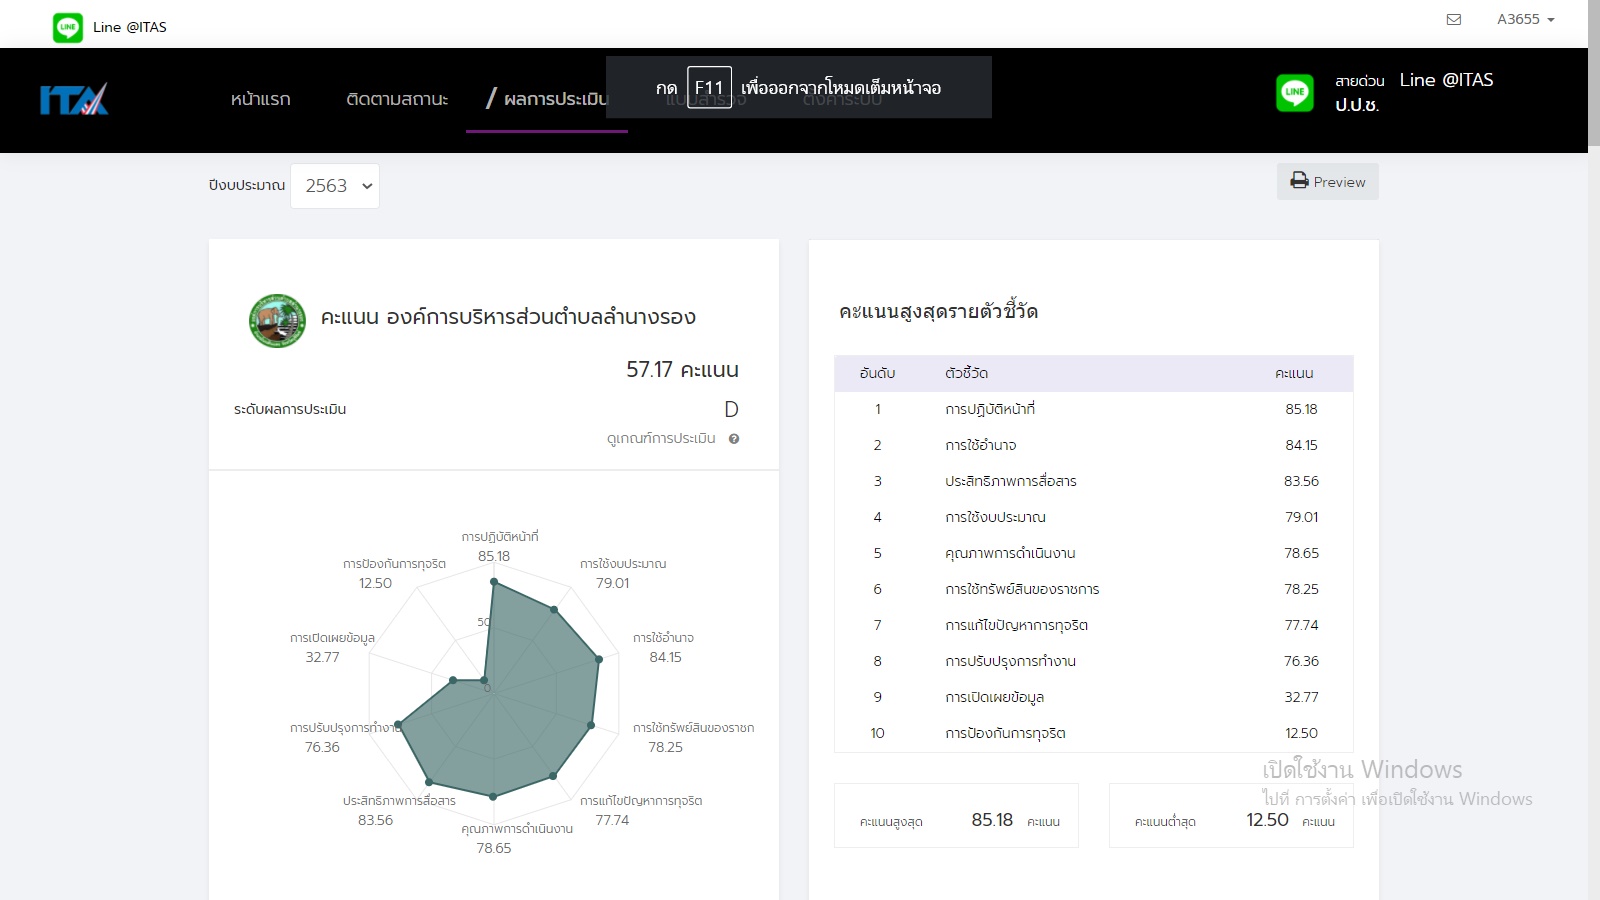
Task: Select the การแก้ไขปัญหาการทุจริต table row
Action: coord(1094,625)
